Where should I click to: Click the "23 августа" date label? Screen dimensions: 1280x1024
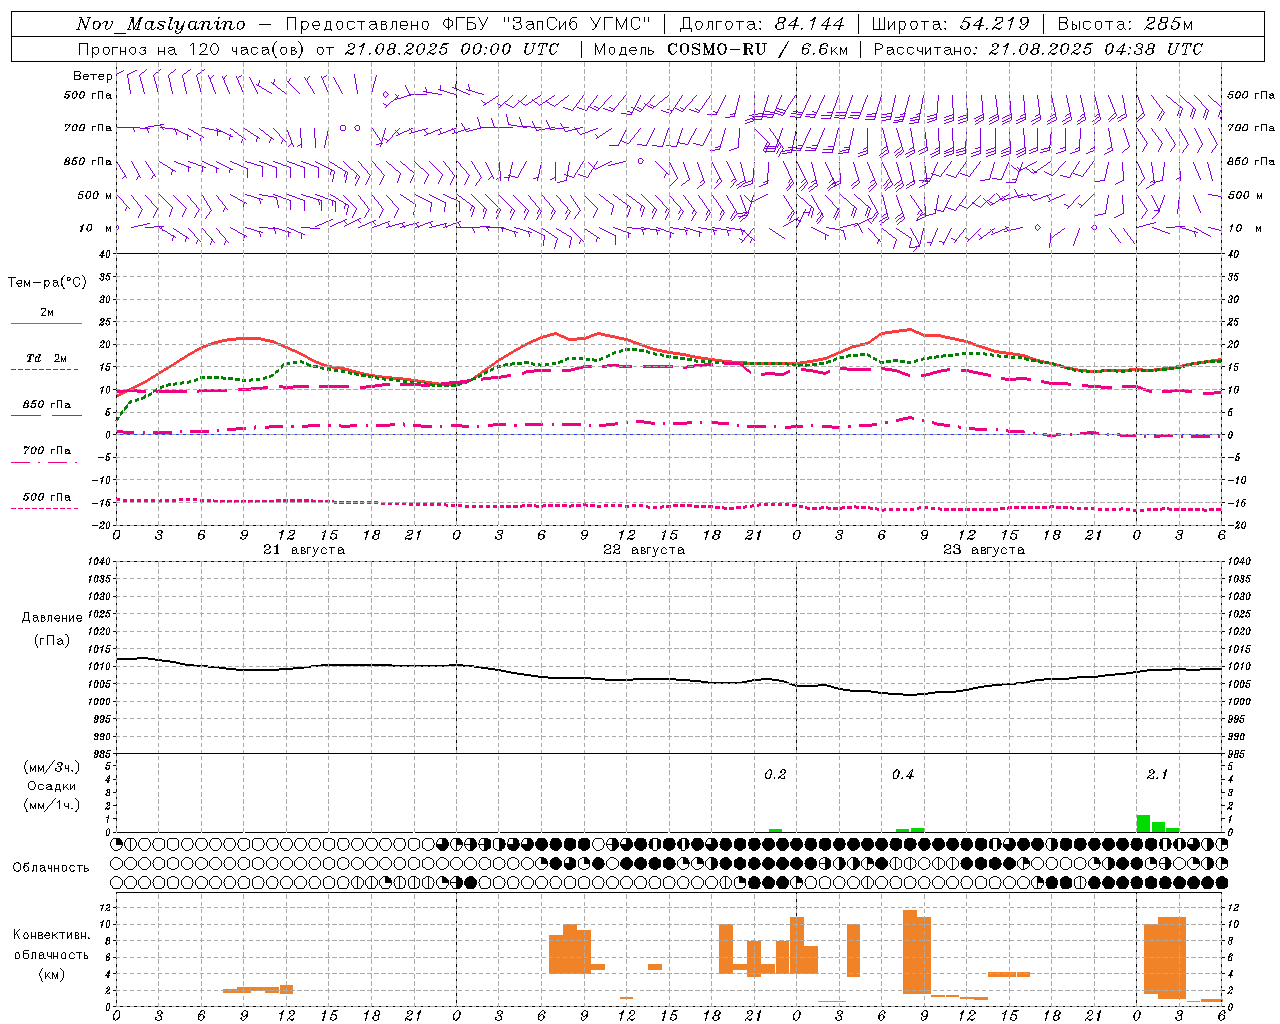coord(984,550)
